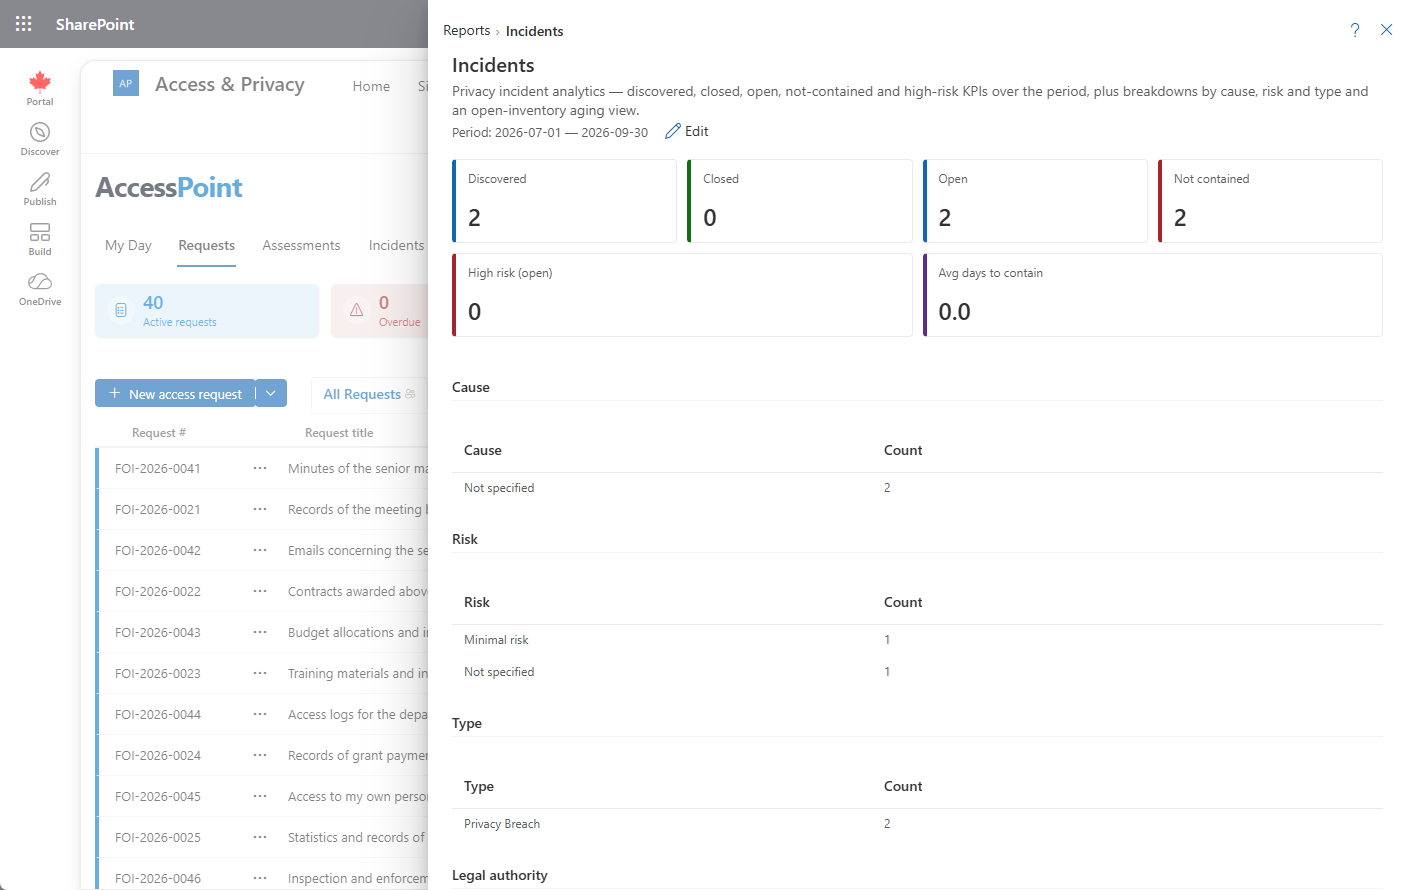Screen dimensions: 1406x890
Task: Open the actions menu for FOI-2026-0021
Action: 260,509
